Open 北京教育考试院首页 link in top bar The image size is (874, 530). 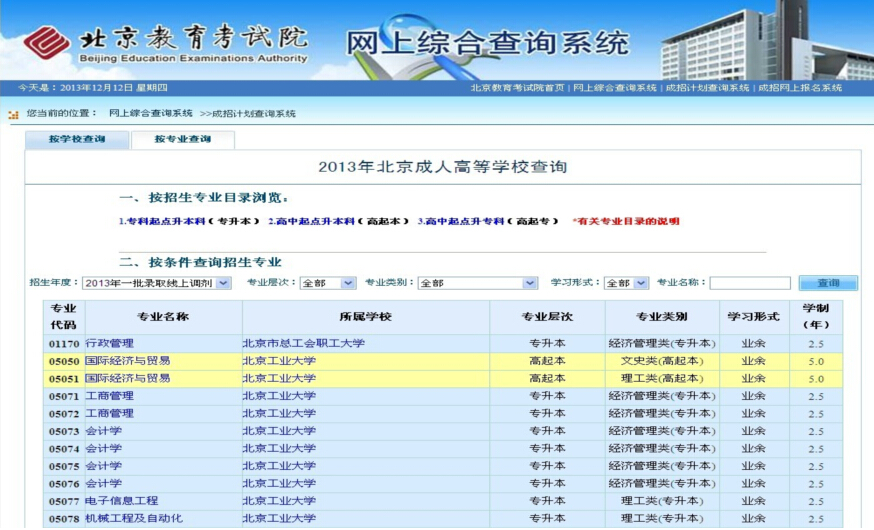pos(517,88)
